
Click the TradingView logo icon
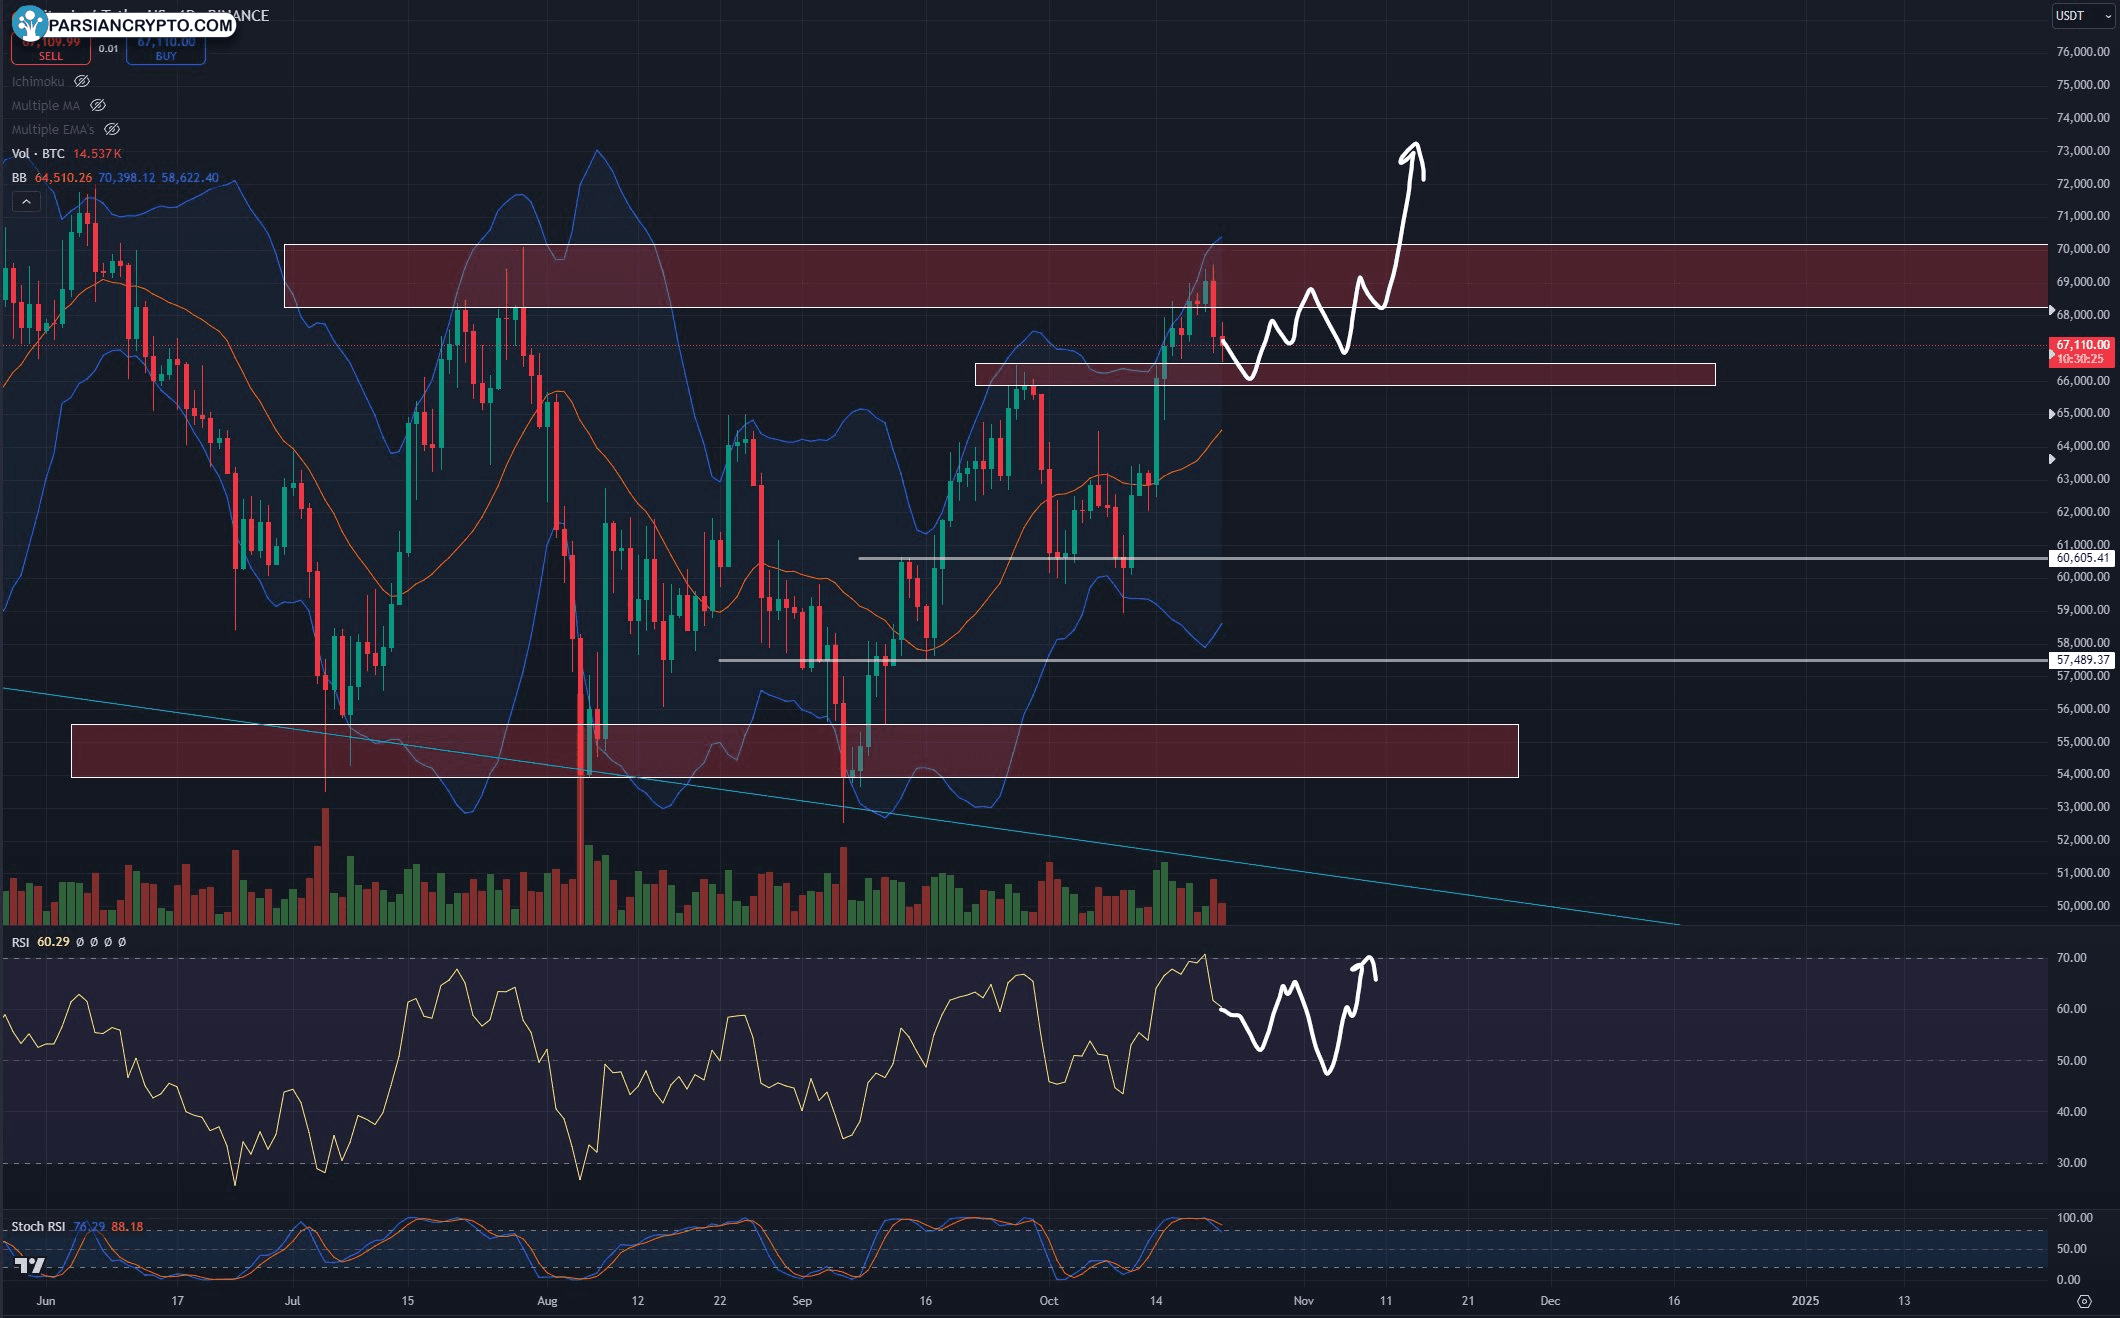point(30,1265)
